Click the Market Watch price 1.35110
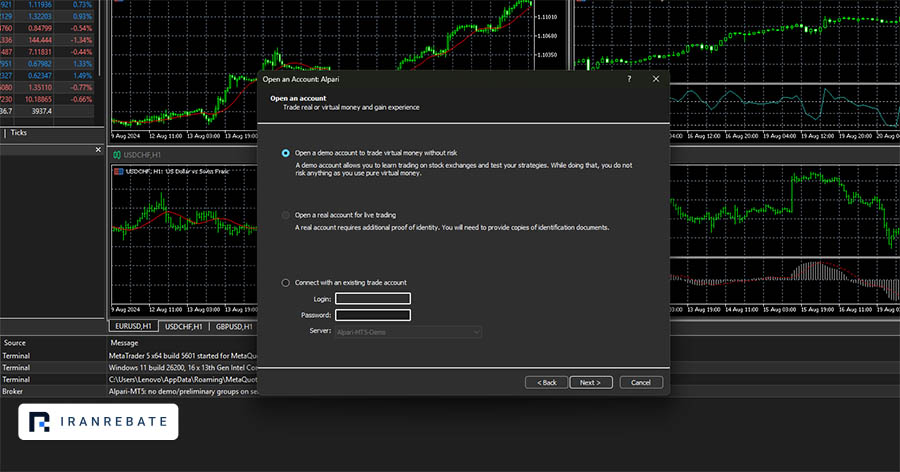This screenshot has width=900, height=472. [40, 87]
